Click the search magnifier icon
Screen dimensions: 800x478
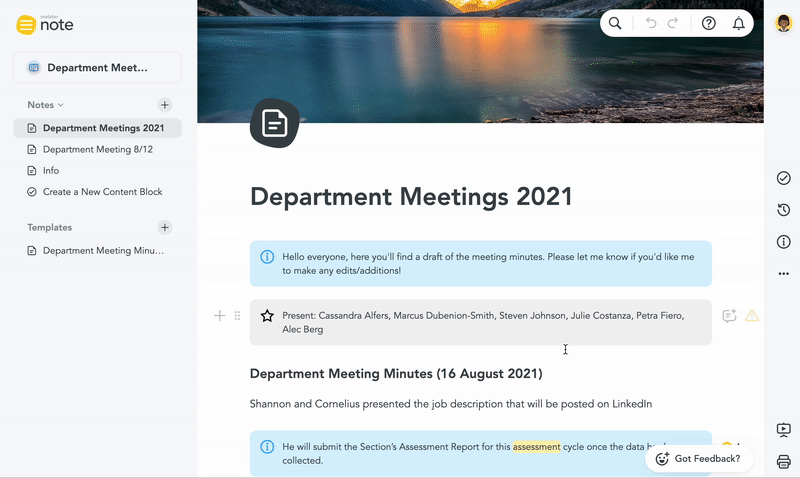[615, 23]
